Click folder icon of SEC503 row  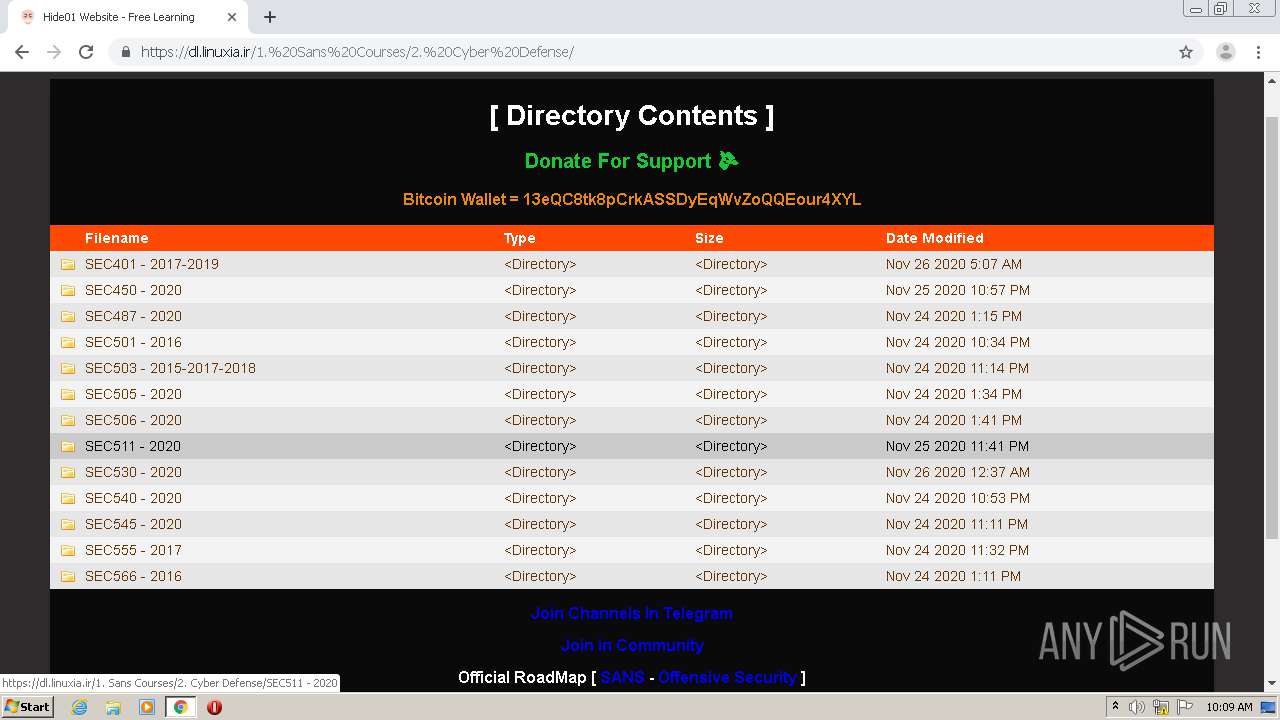pos(68,368)
